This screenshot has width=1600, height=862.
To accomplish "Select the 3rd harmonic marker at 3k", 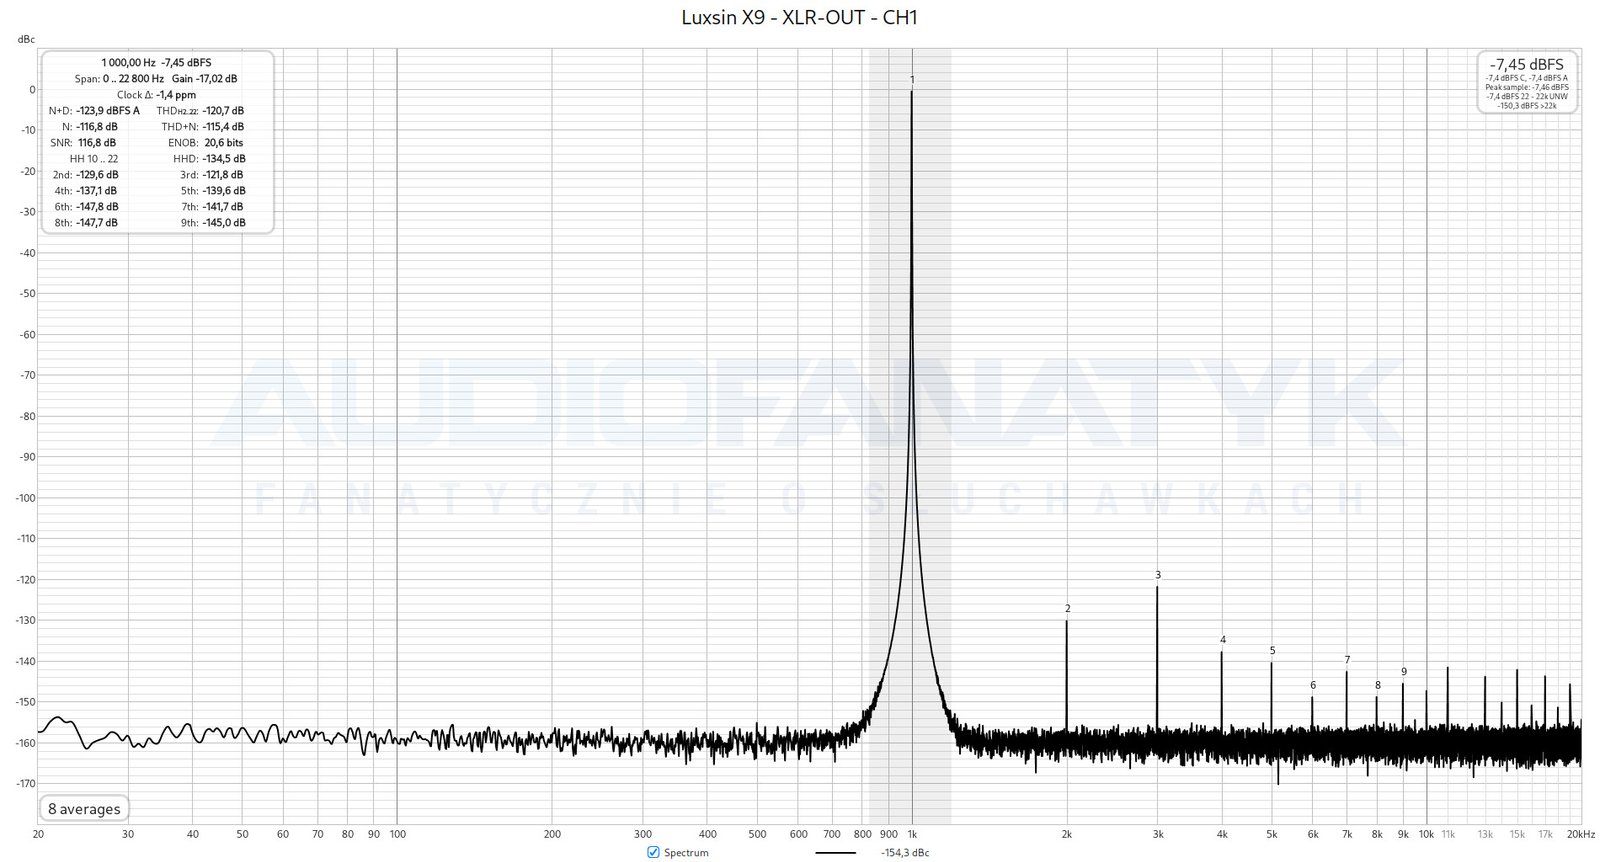I will [x=1158, y=575].
